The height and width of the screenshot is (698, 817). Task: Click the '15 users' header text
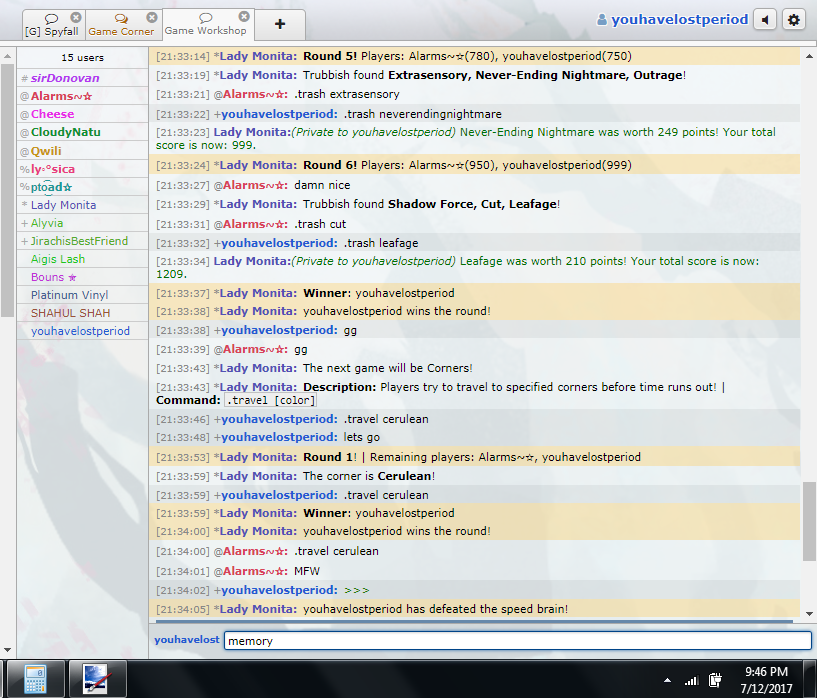82,58
